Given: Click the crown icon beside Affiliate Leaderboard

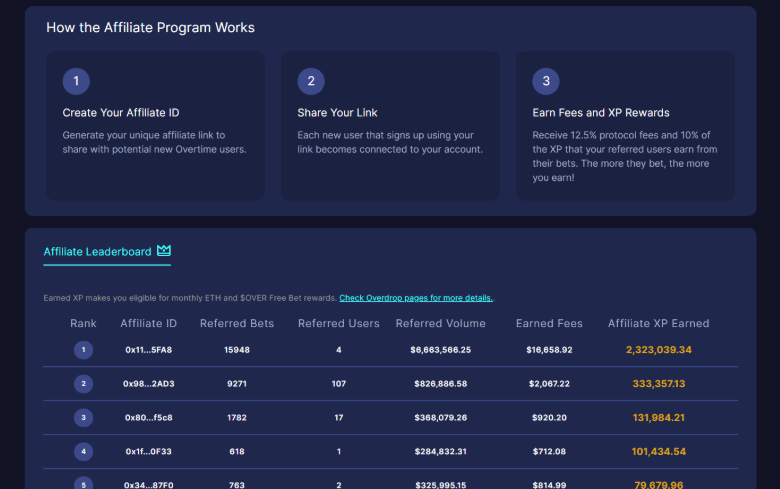Looking at the screenshot, I should tap(164, 251).
